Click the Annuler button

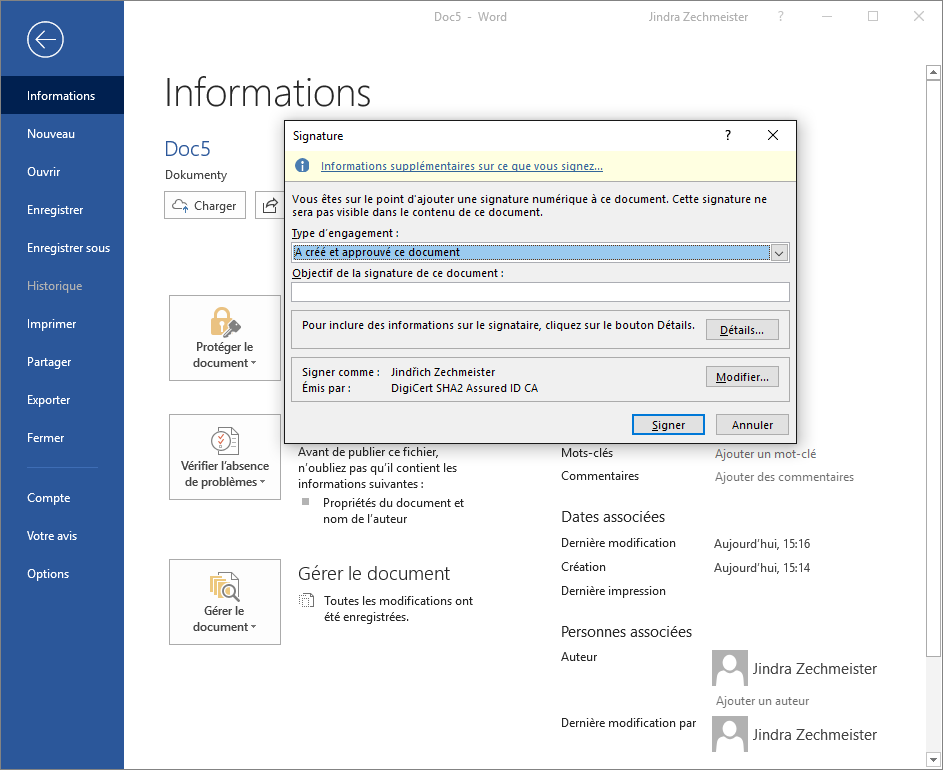pyautogui.click(x=752, y=425)
